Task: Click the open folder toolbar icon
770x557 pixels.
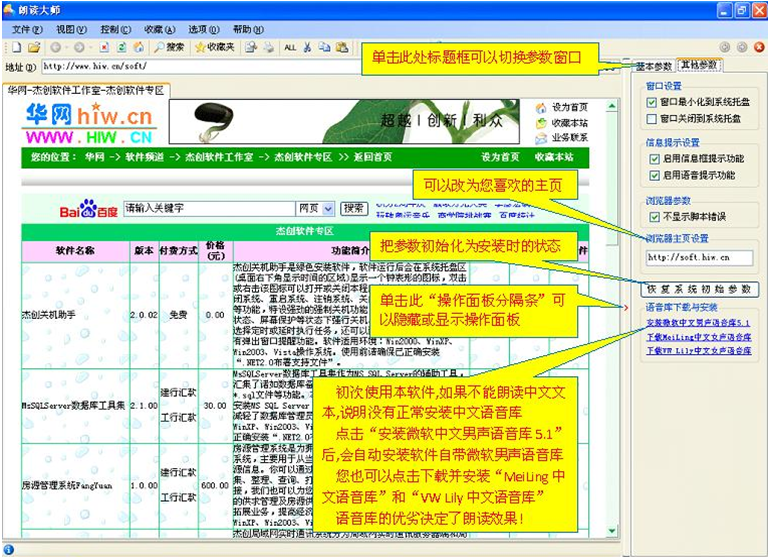Action: click(33, 47)
